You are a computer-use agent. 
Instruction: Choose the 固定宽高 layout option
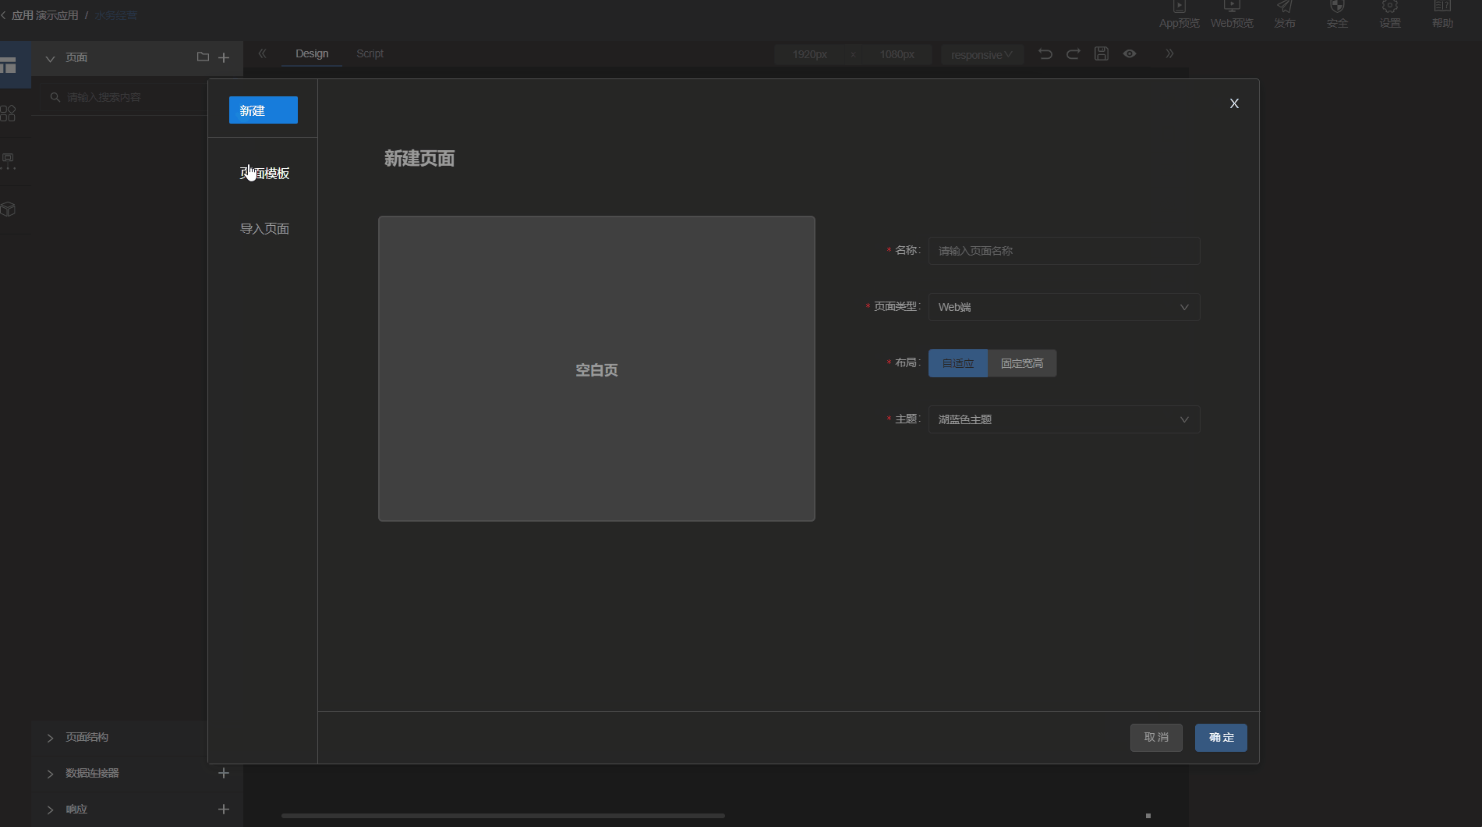click(x=1022, y=363)
